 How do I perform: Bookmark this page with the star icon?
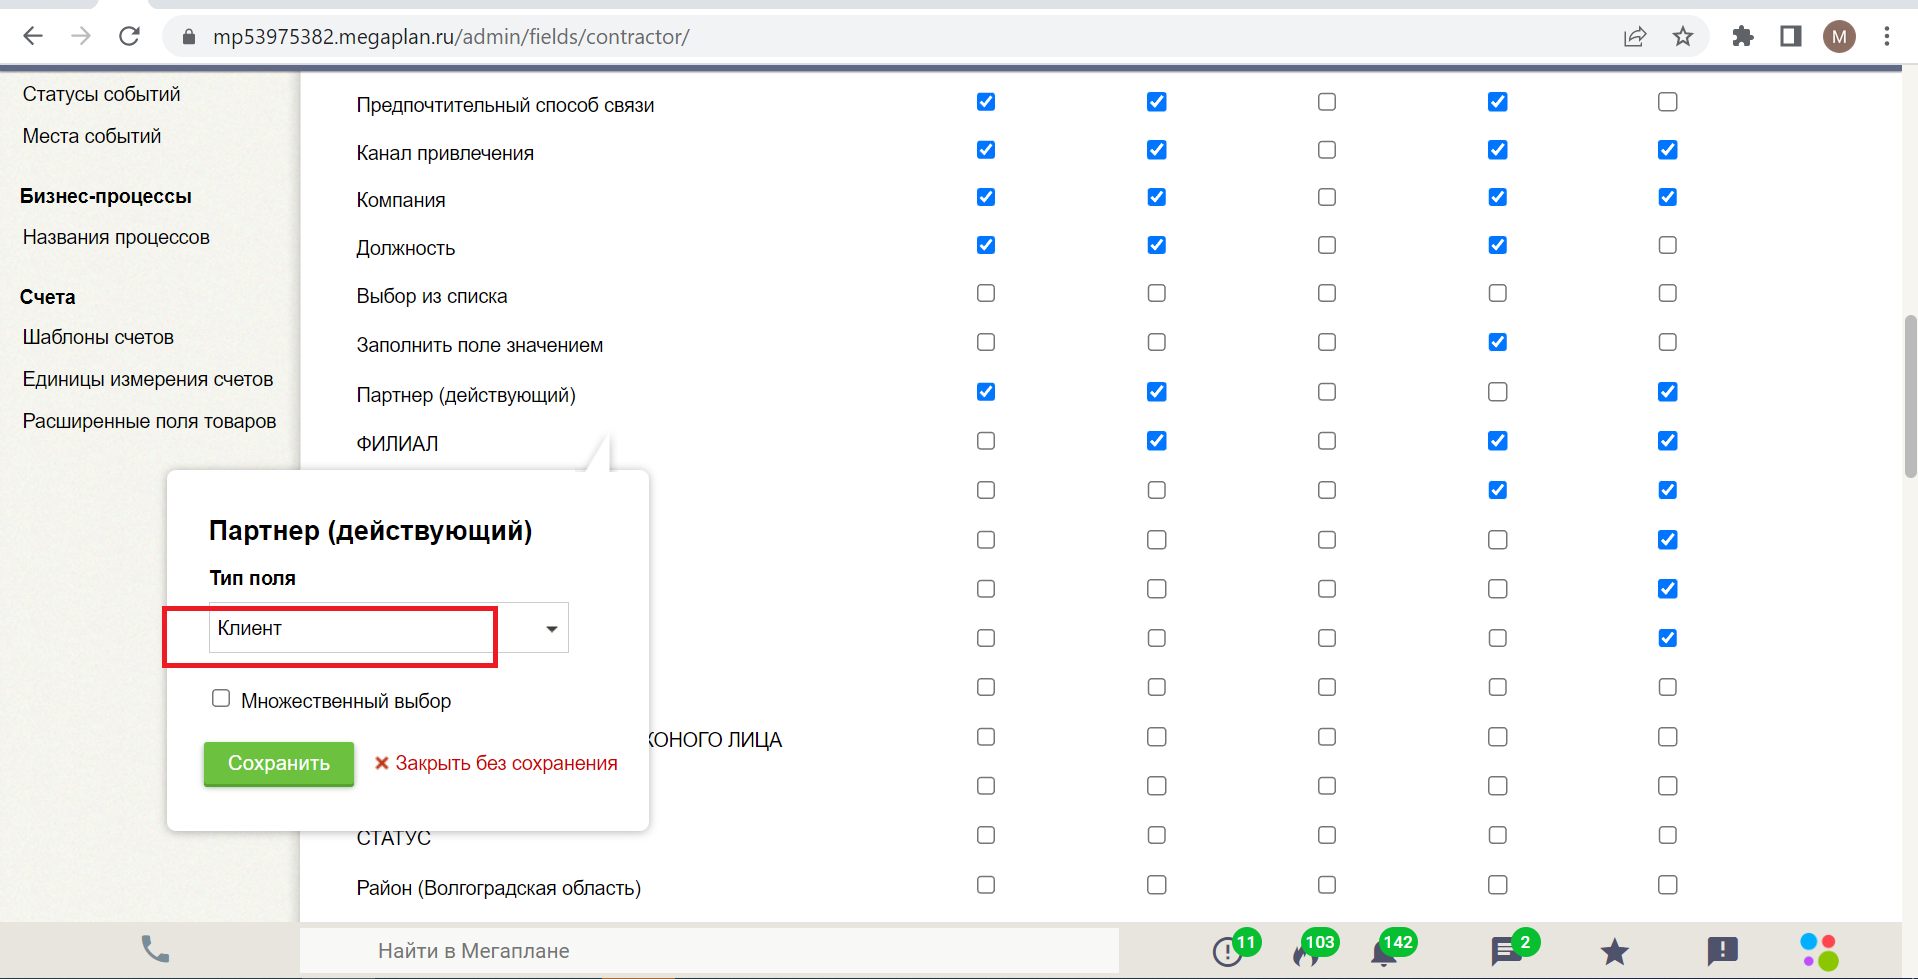1683,37
